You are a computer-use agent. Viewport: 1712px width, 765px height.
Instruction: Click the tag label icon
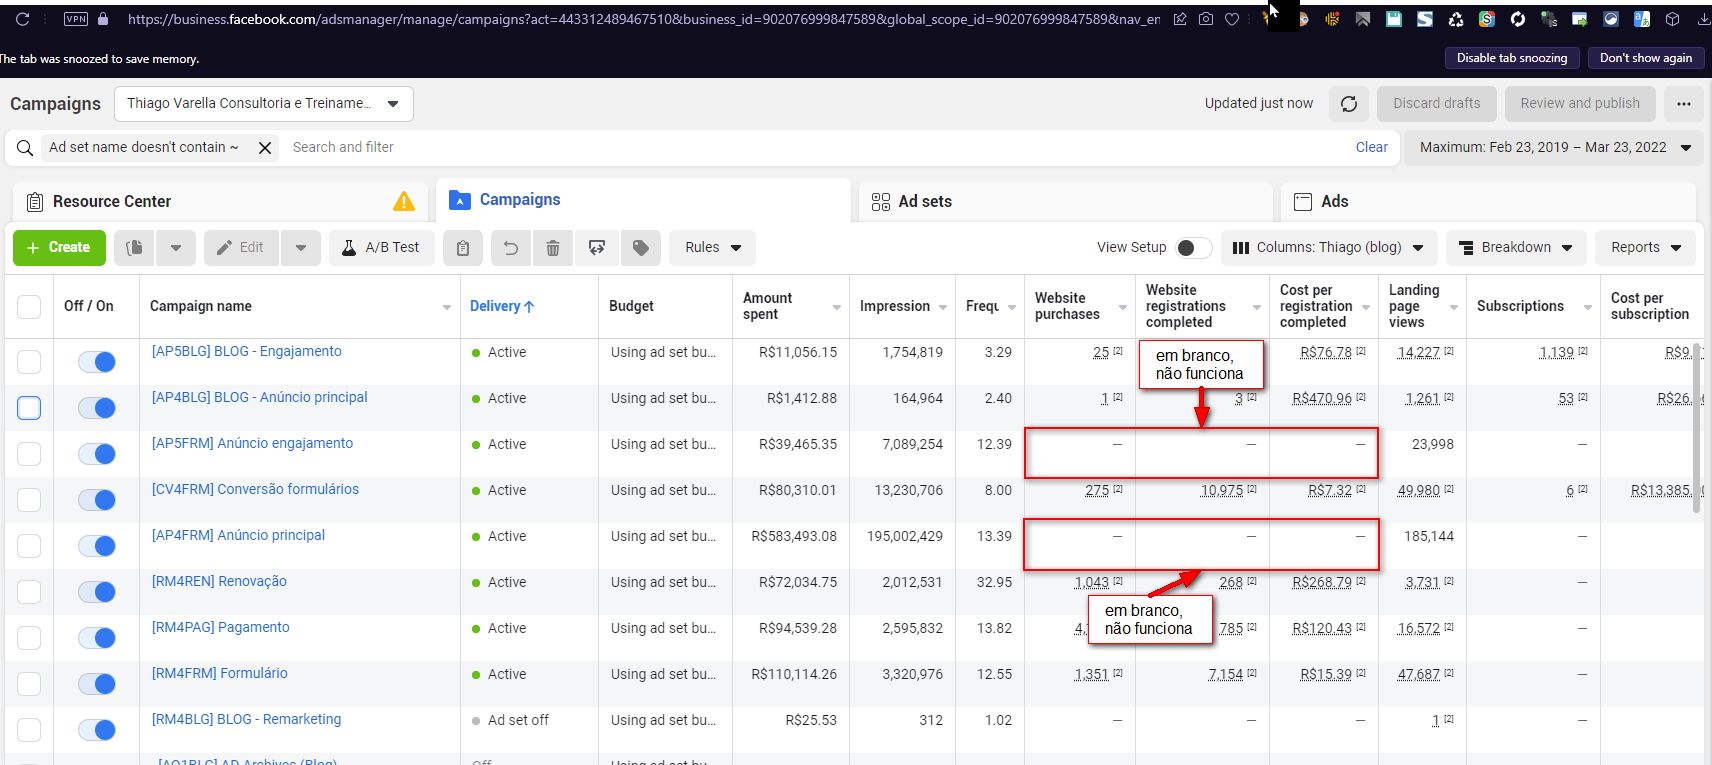641,248
